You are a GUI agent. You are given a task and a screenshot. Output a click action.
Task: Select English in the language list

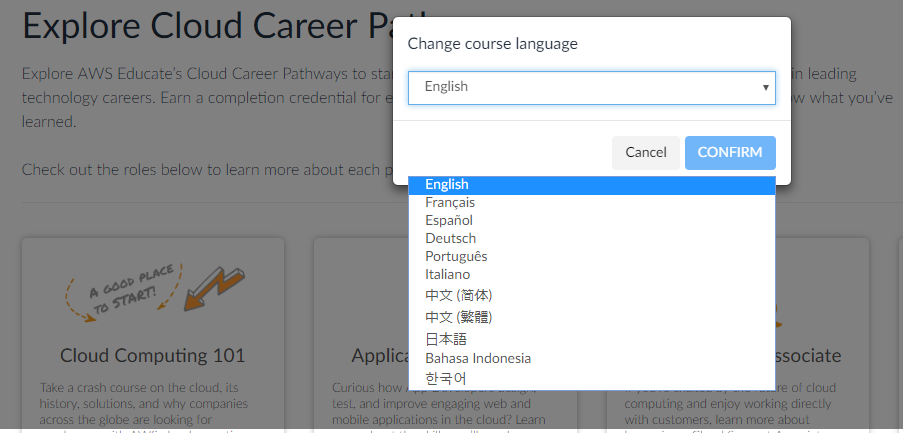point(591,185)
